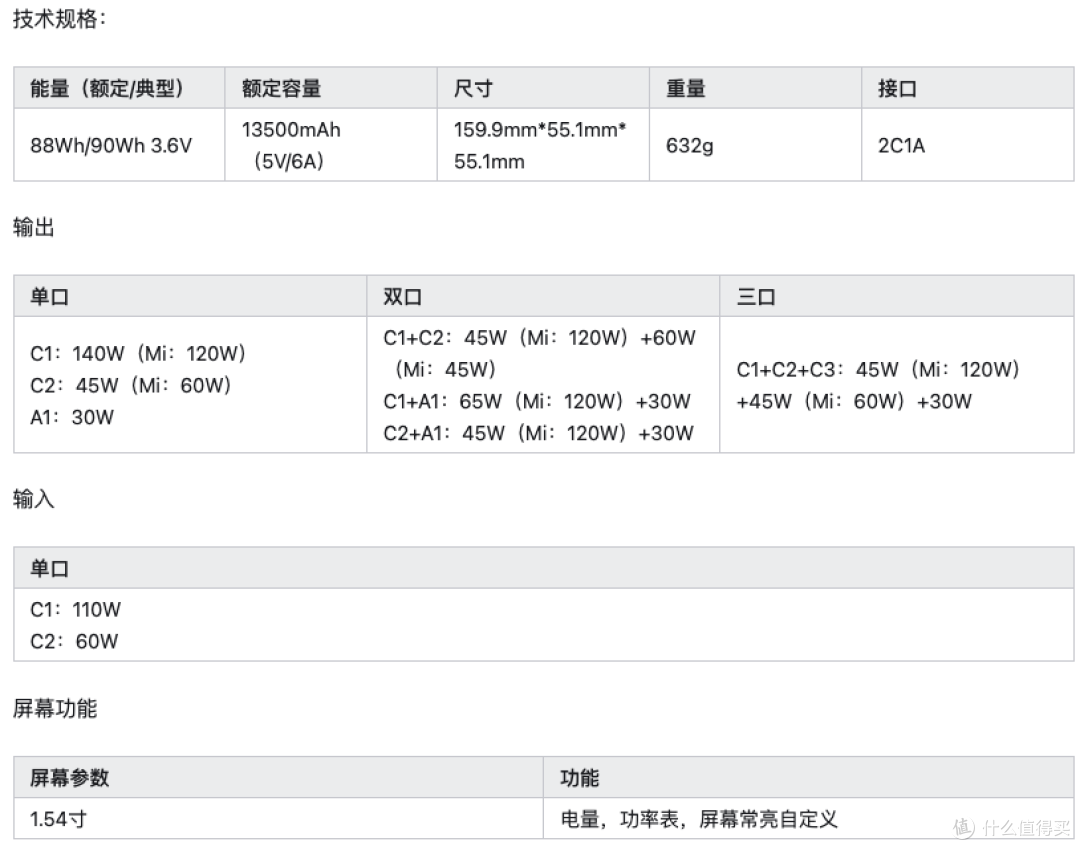Select the 'C2: 60W' input line
The image size is (1080, 850).
click(x=74, y=641)
